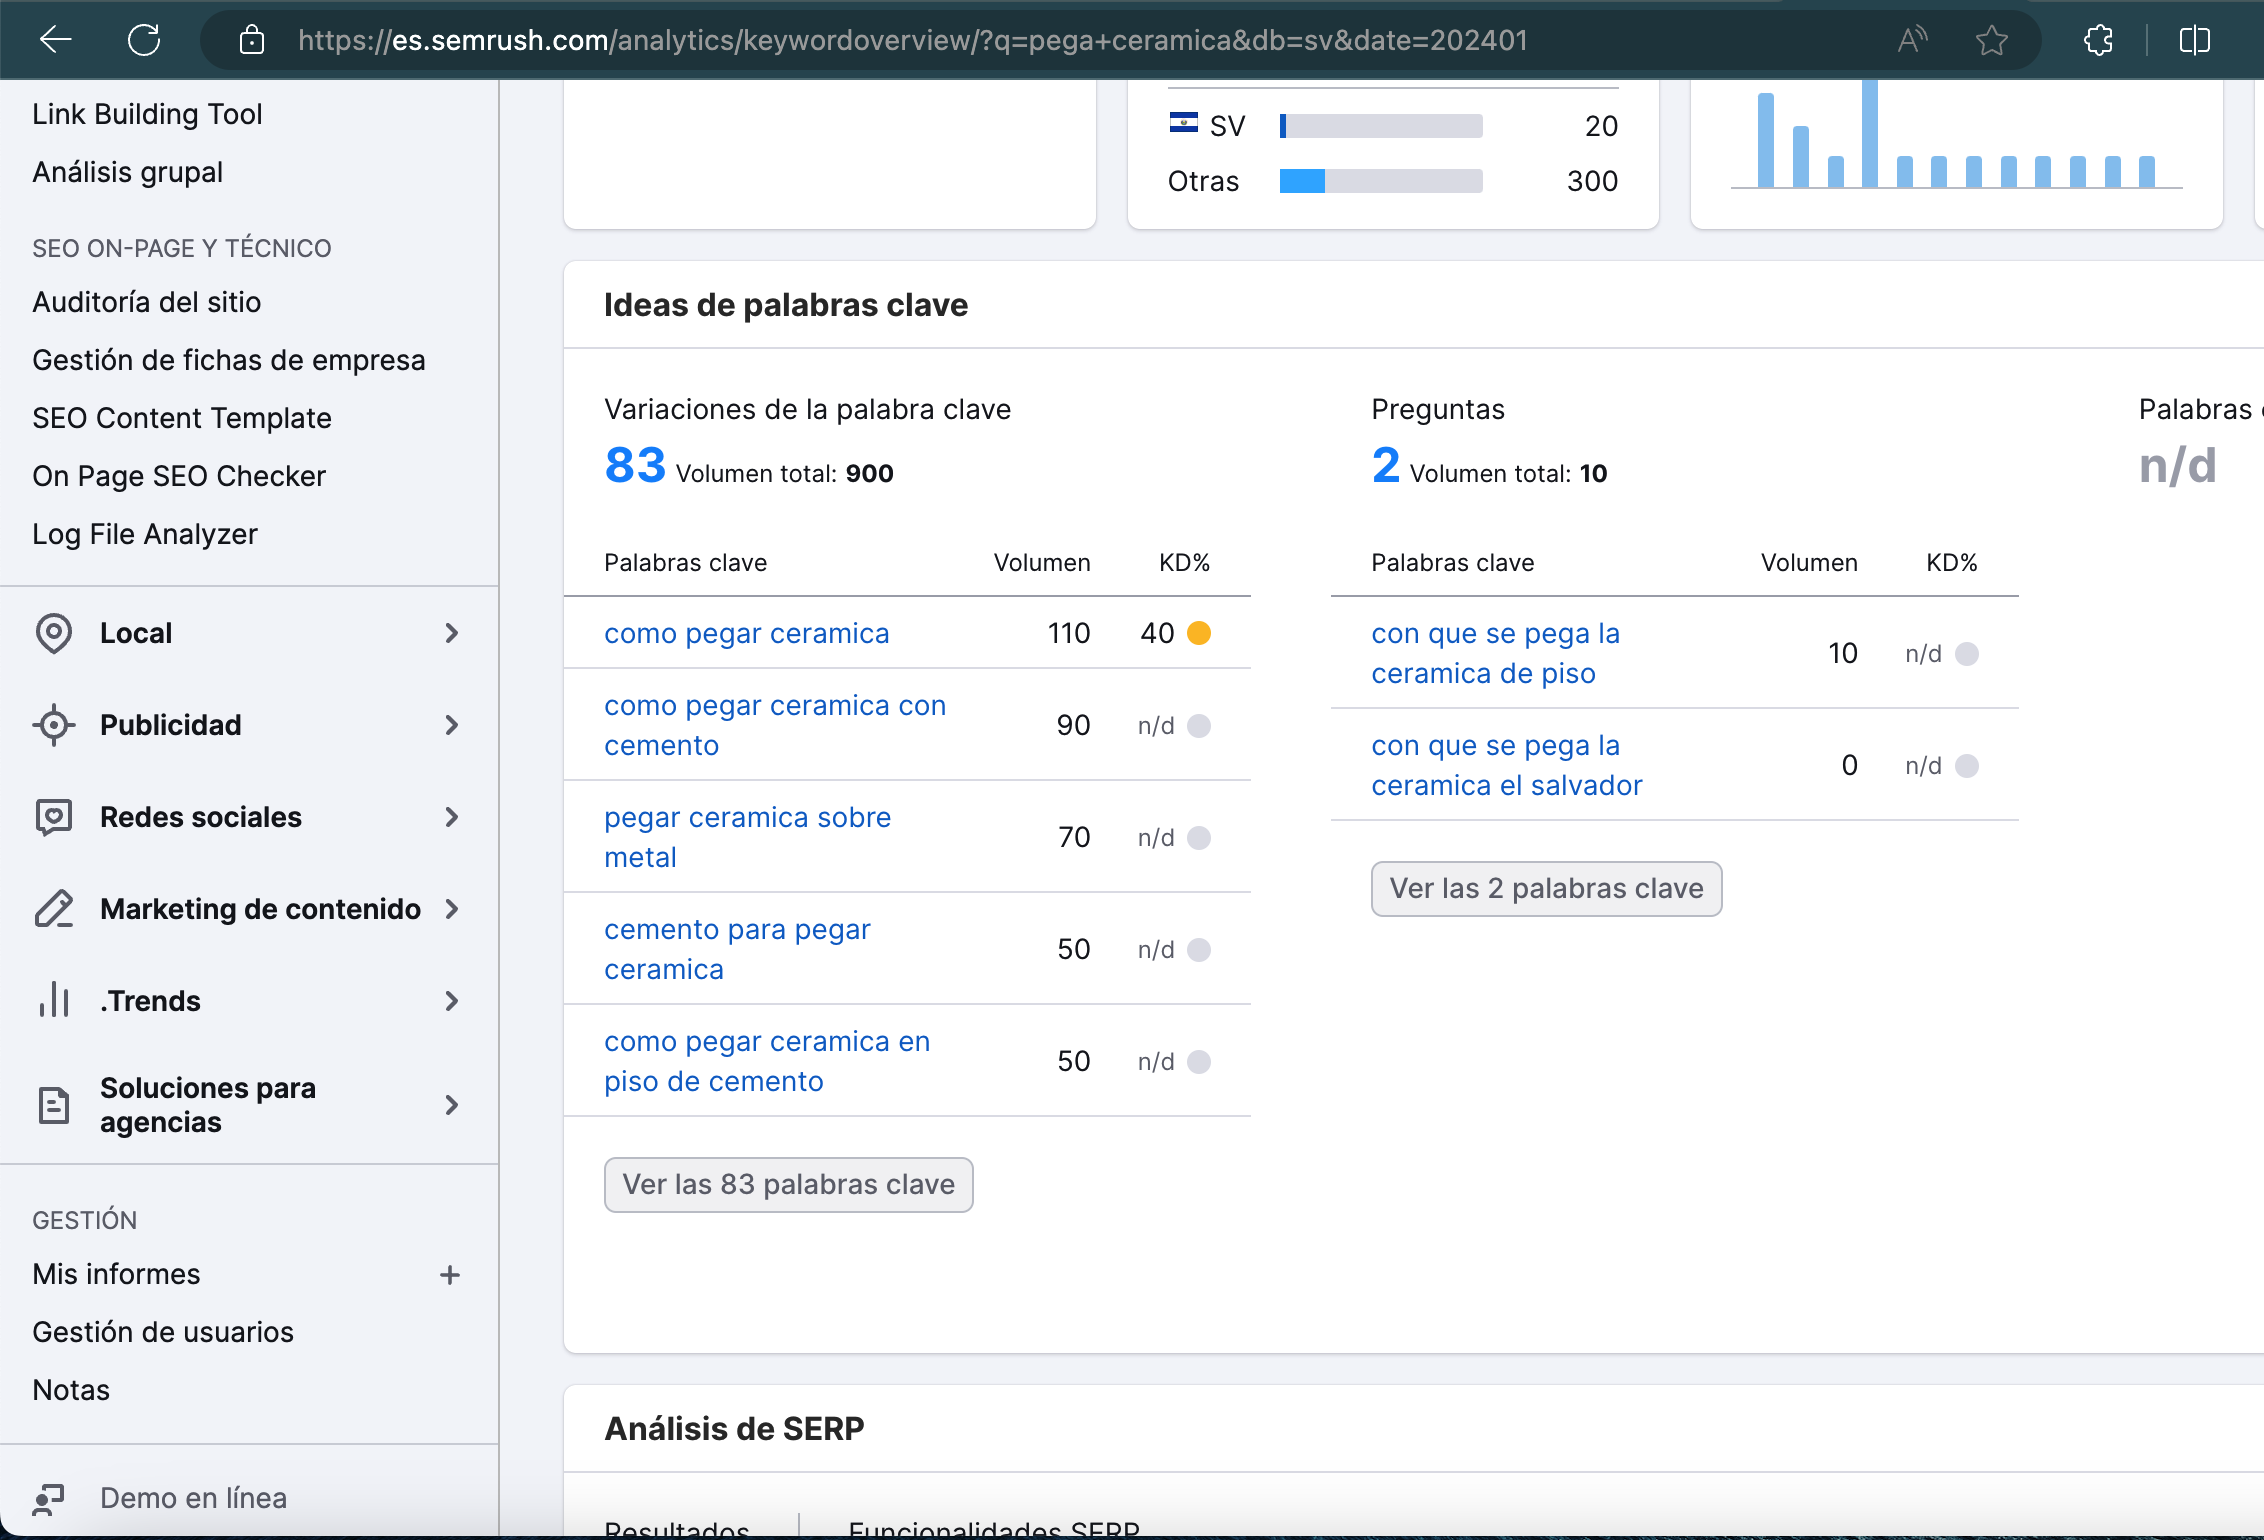
Task: Click the Demo en línea presenter icon
Action: click(x=48, y=1498)
